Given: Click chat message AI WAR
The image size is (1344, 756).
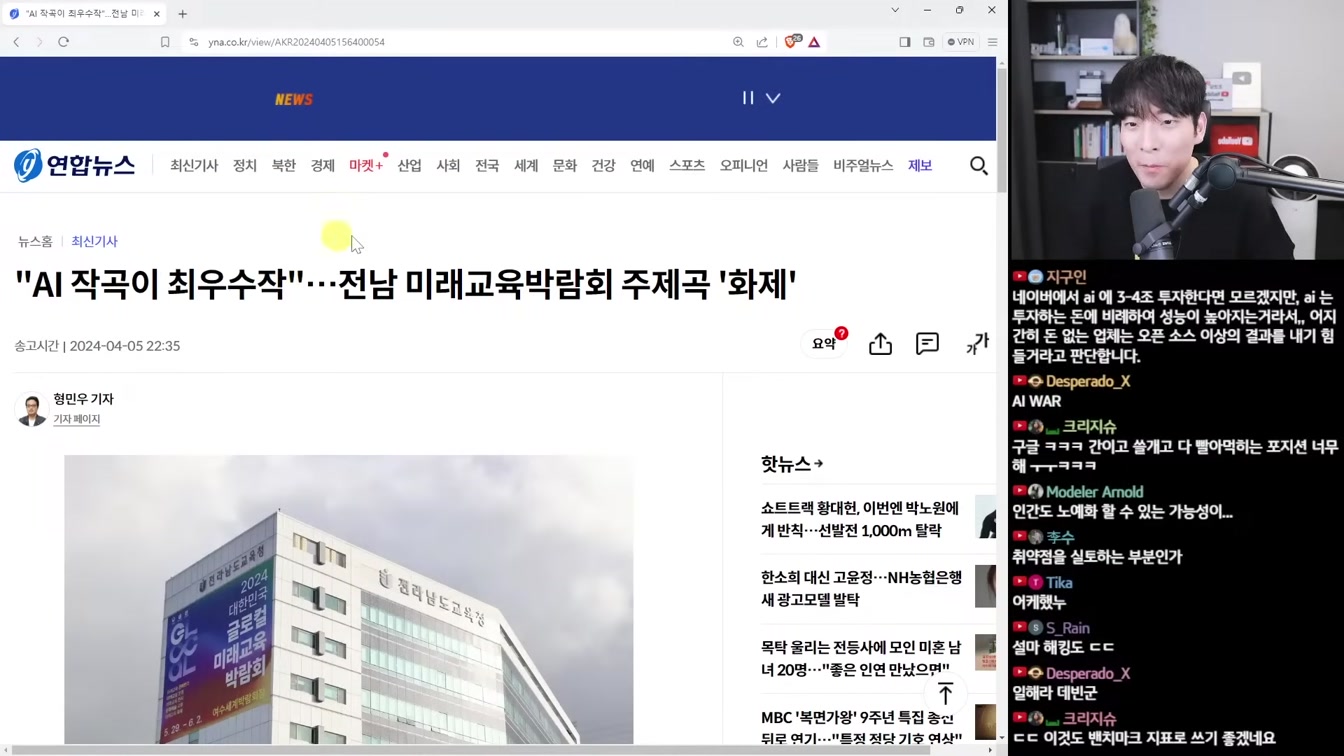Looking at the screenshot, I should (1036, 401).
